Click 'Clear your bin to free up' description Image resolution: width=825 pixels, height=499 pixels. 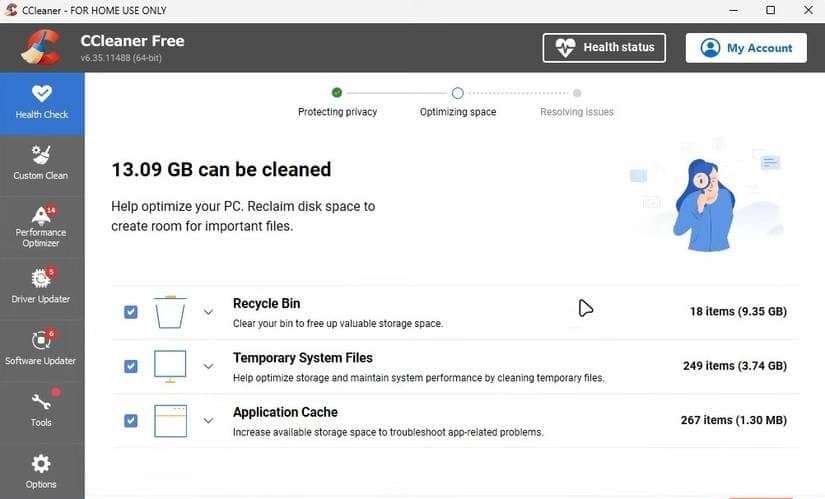coord(337,323)
